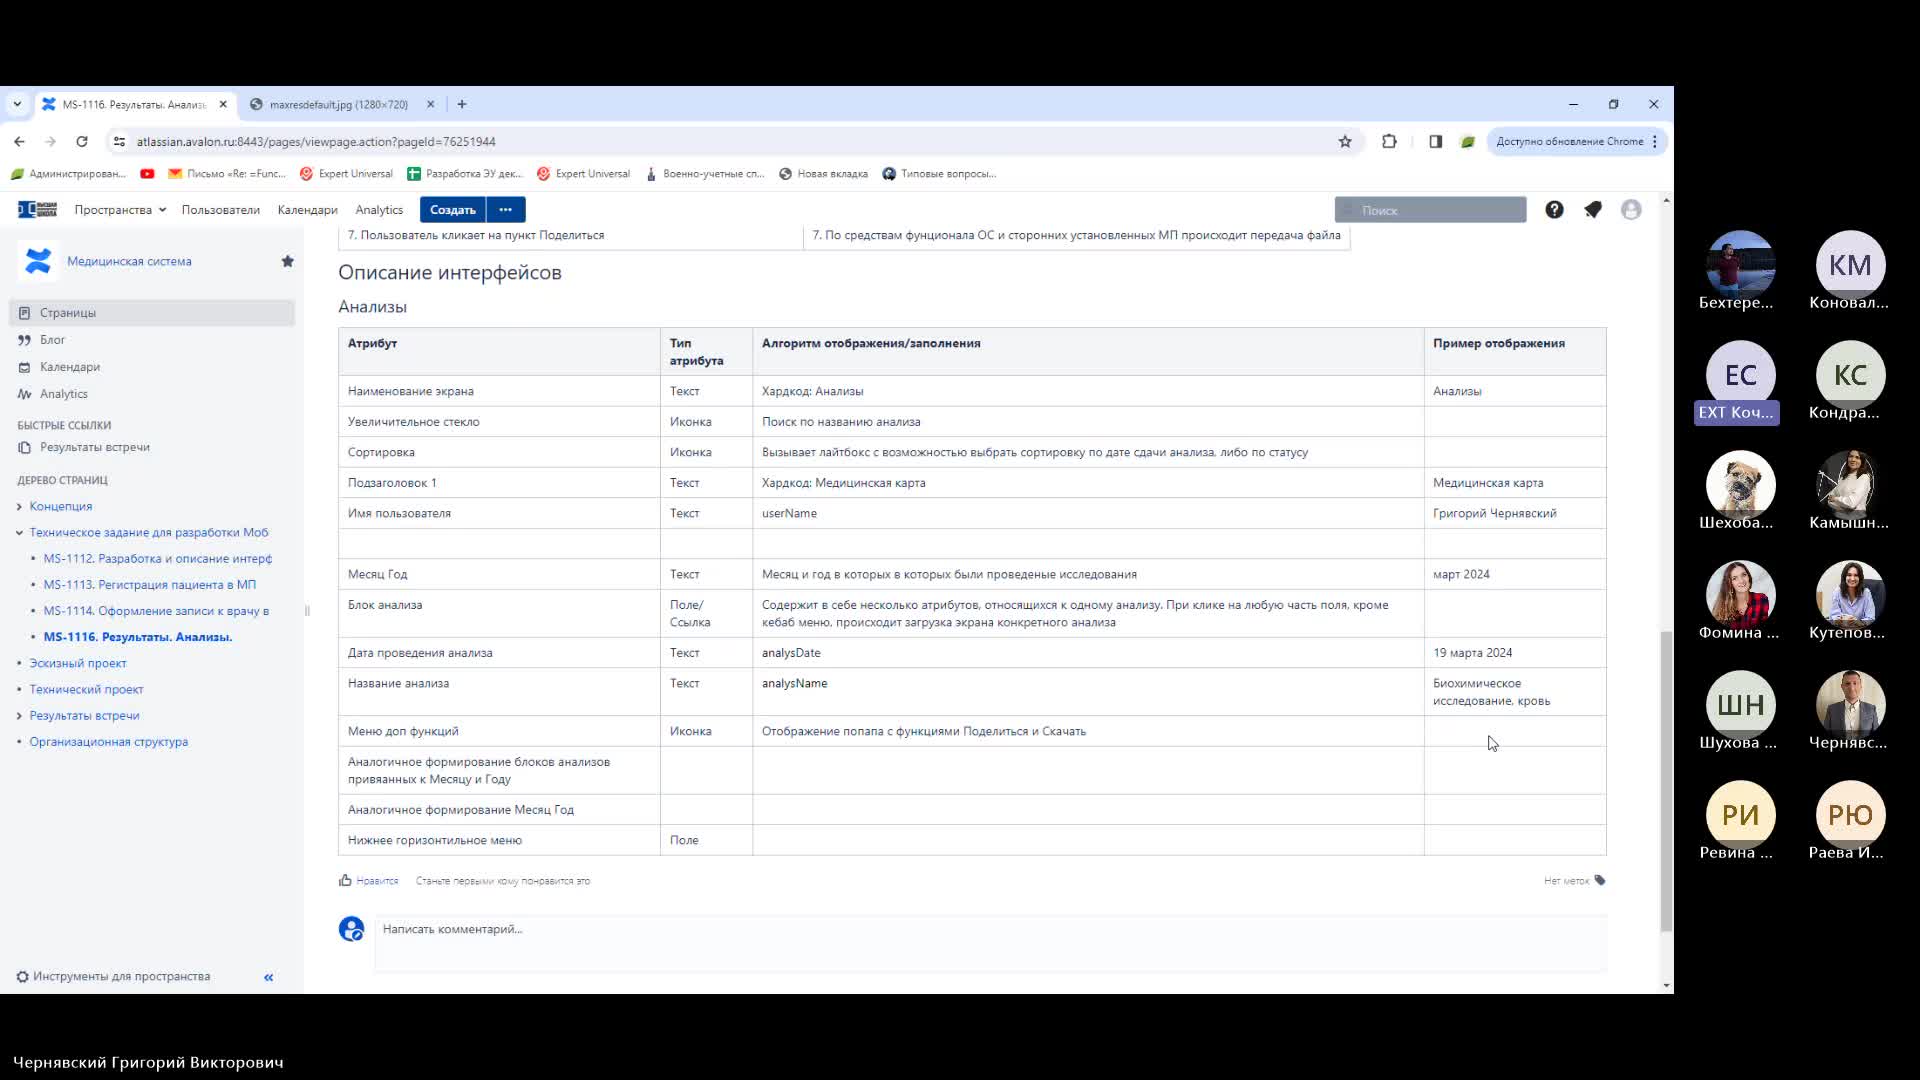Open Календари in the sidebar
The image size is (1920, 1080).
(x=69, y=366)
